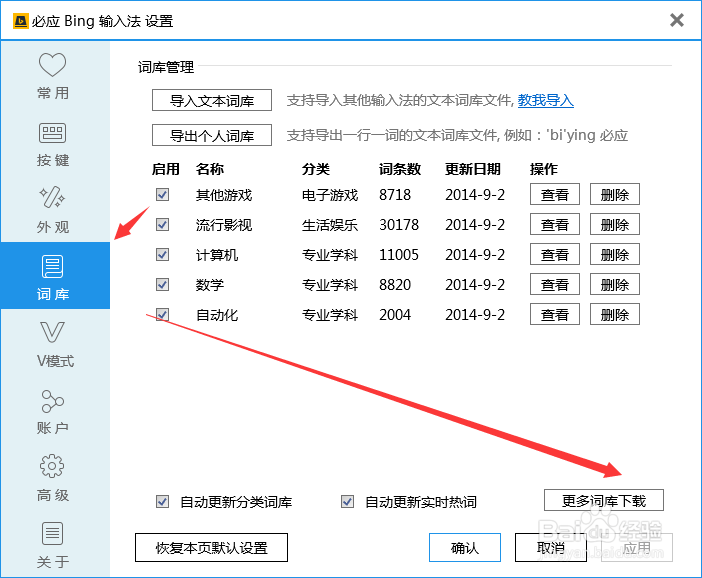Image resolution: width=702 pixels, height=578 pixels.
Task: Click the entry count 30178
Action: tap(399, 225)
